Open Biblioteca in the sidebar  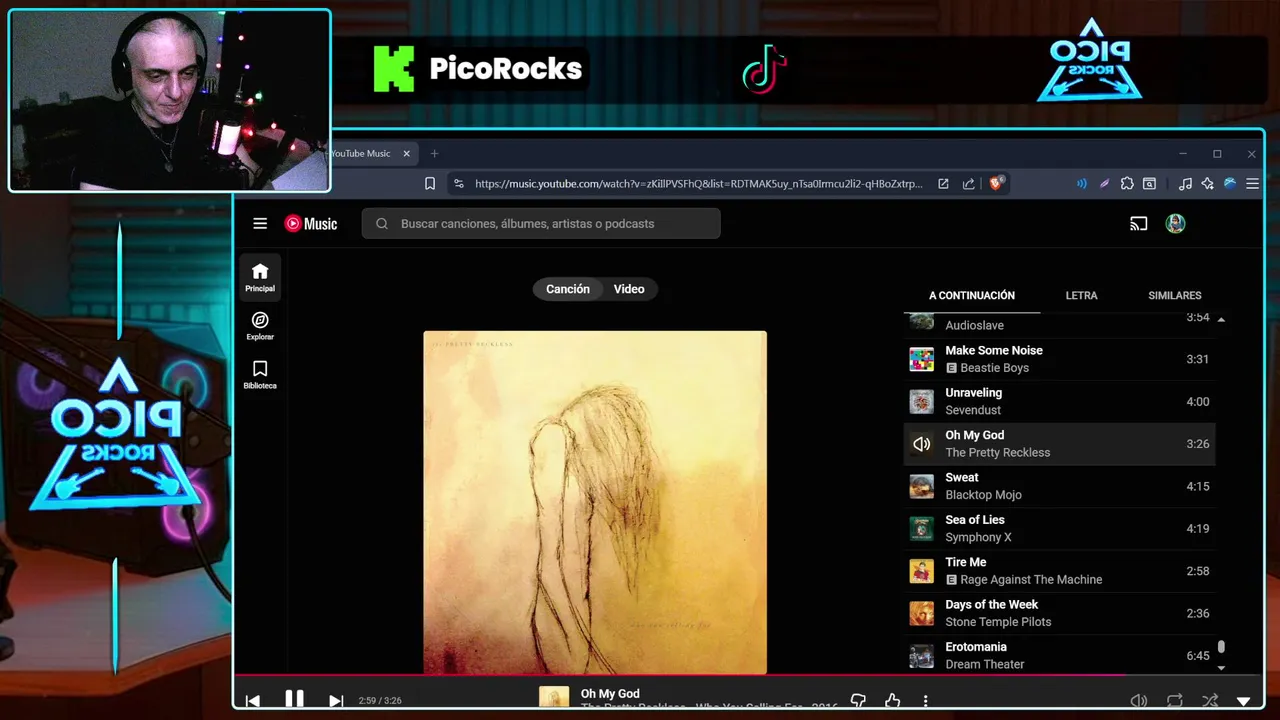(x=260, y=375)
